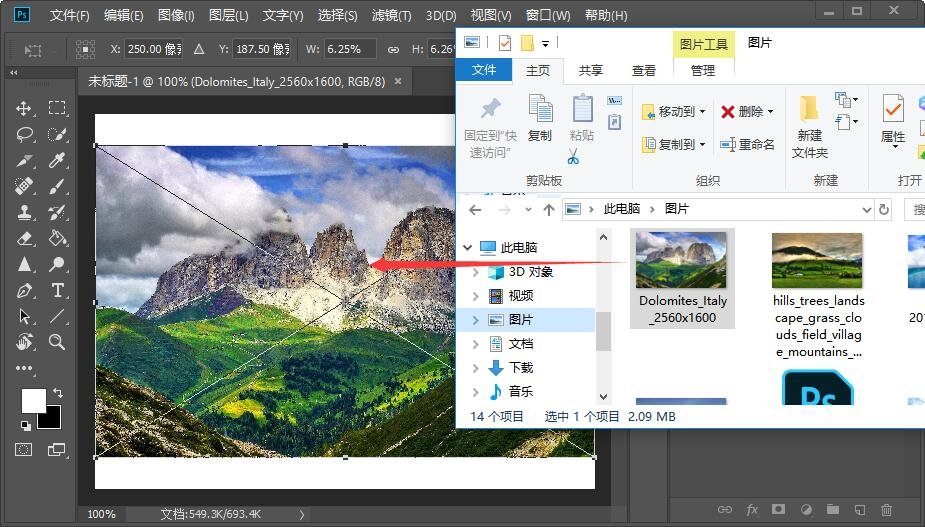Open the three-dots Edit Toolbar button
The height and width of the screenshot is (527, 925).
[x=24, y=368]
